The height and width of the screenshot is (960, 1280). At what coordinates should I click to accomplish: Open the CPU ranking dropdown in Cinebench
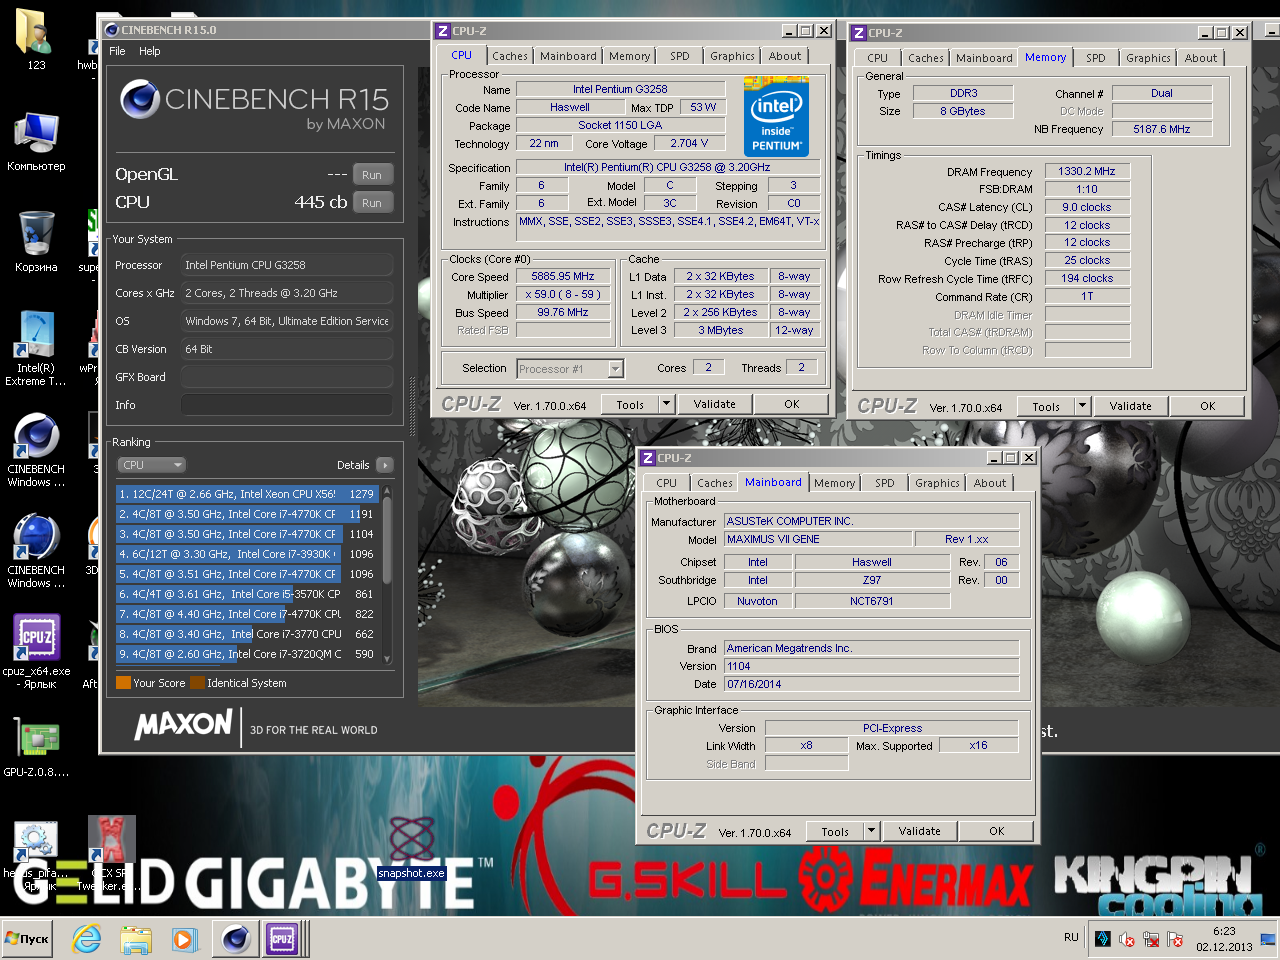click(x=151, y=465)
